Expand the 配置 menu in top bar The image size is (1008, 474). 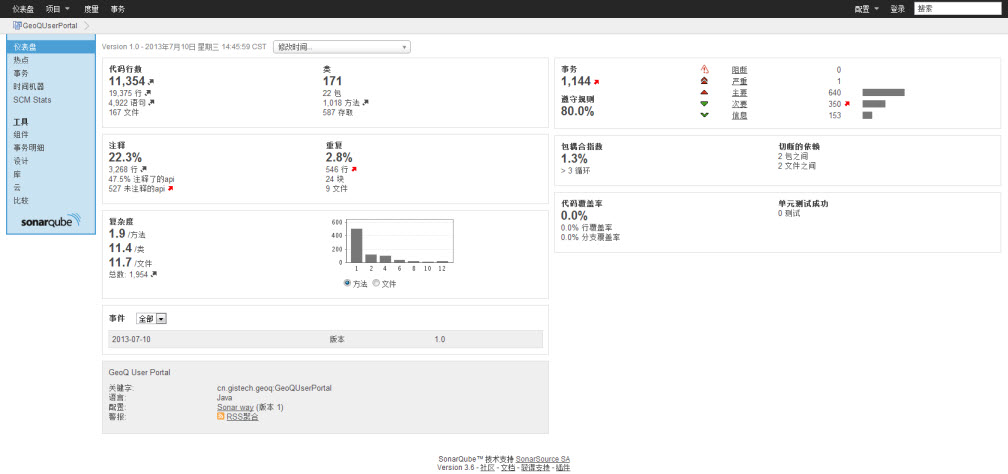point(867,9)
